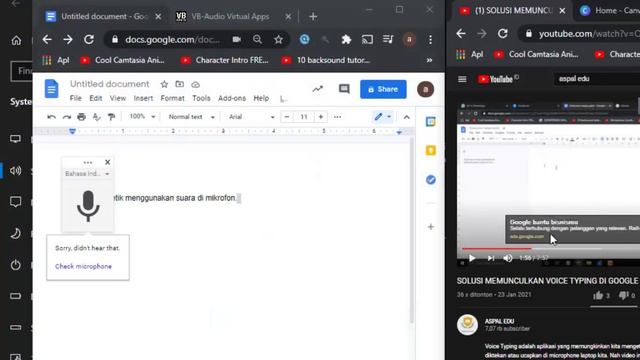Viewport: 640px width, 360px height.
Task: Check the cloud save status icon
Action: click(196, 84)
